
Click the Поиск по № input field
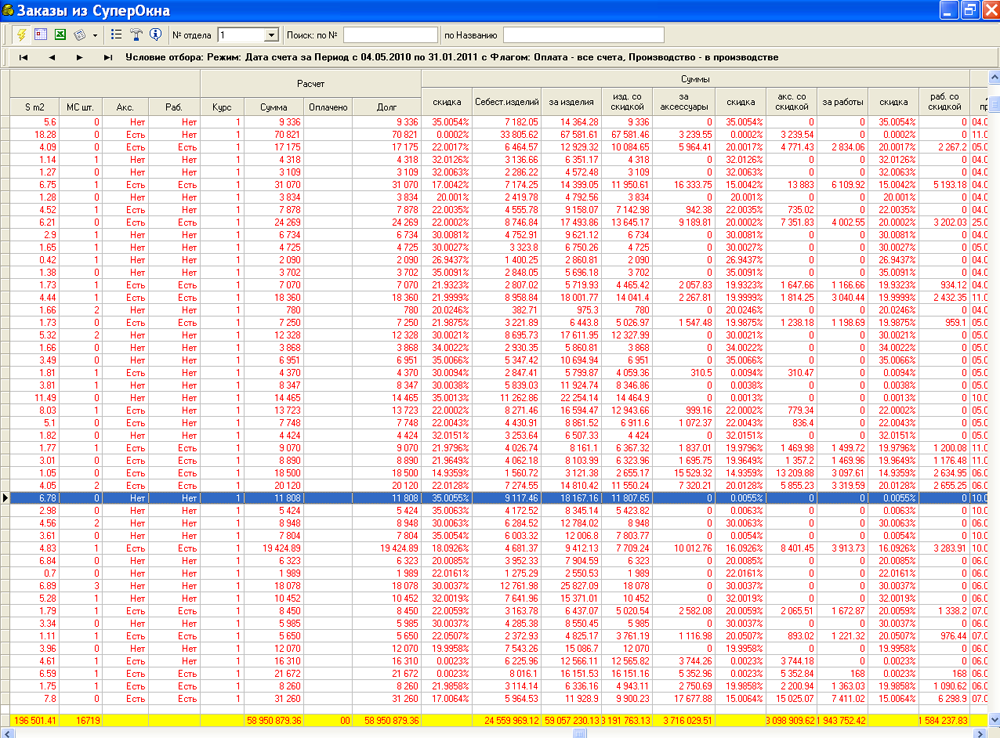390,35
